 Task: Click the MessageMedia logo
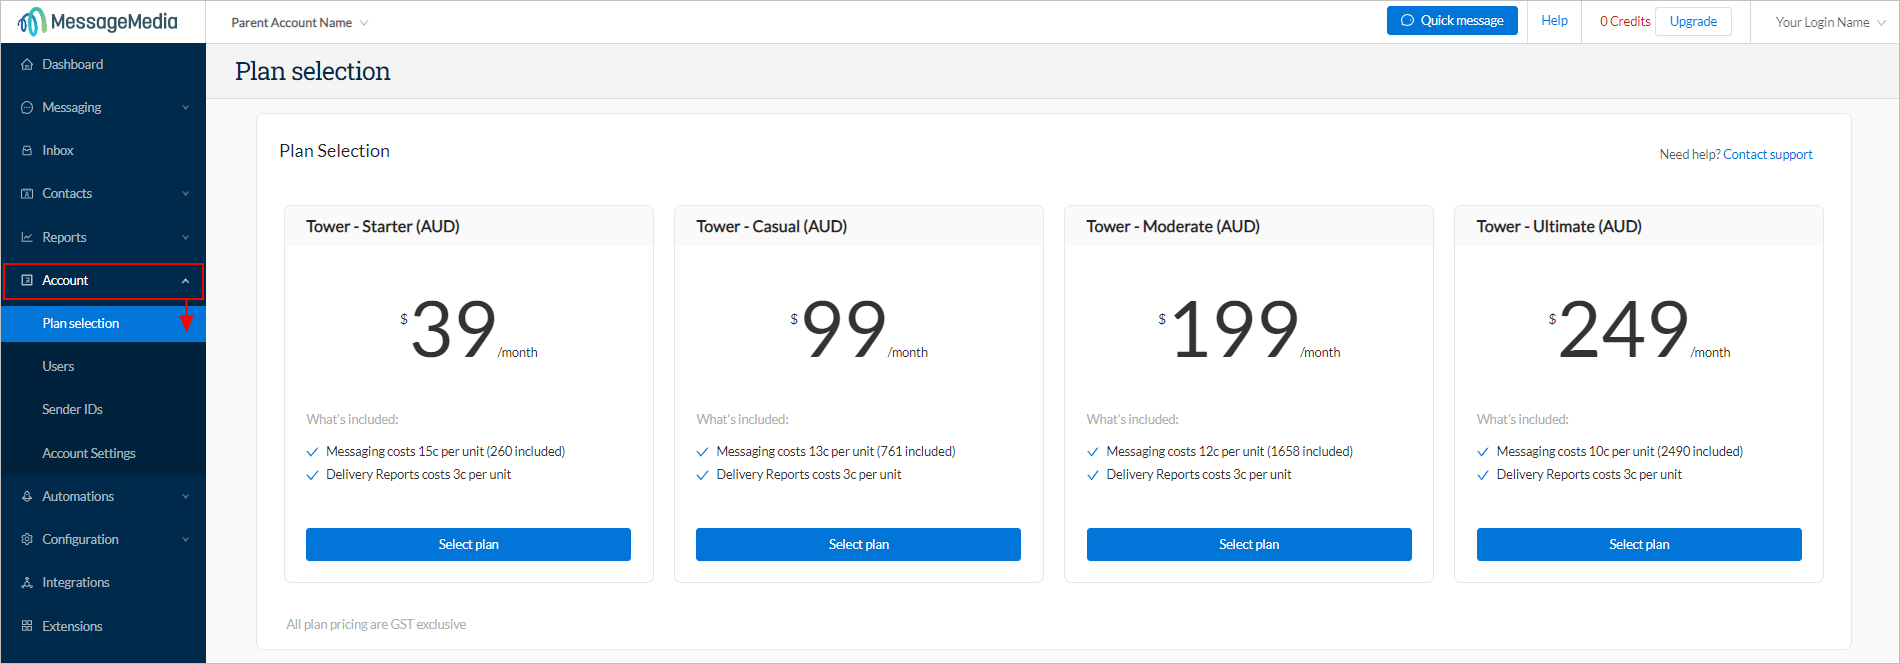pos(98,21)
